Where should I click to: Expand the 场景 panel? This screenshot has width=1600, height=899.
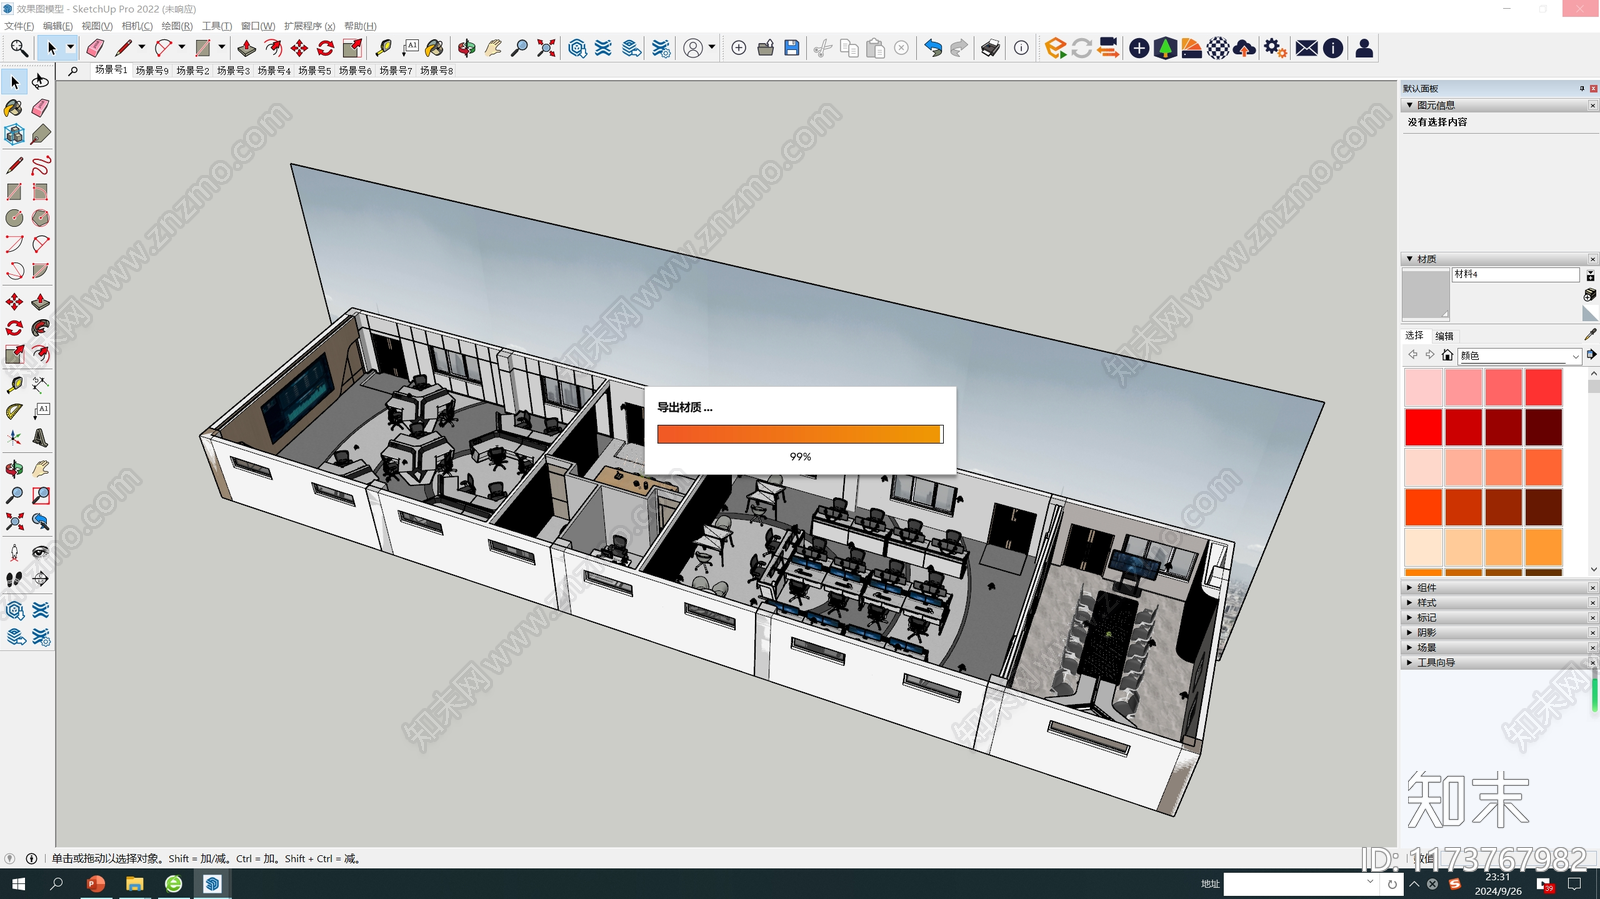point(1410,648)
